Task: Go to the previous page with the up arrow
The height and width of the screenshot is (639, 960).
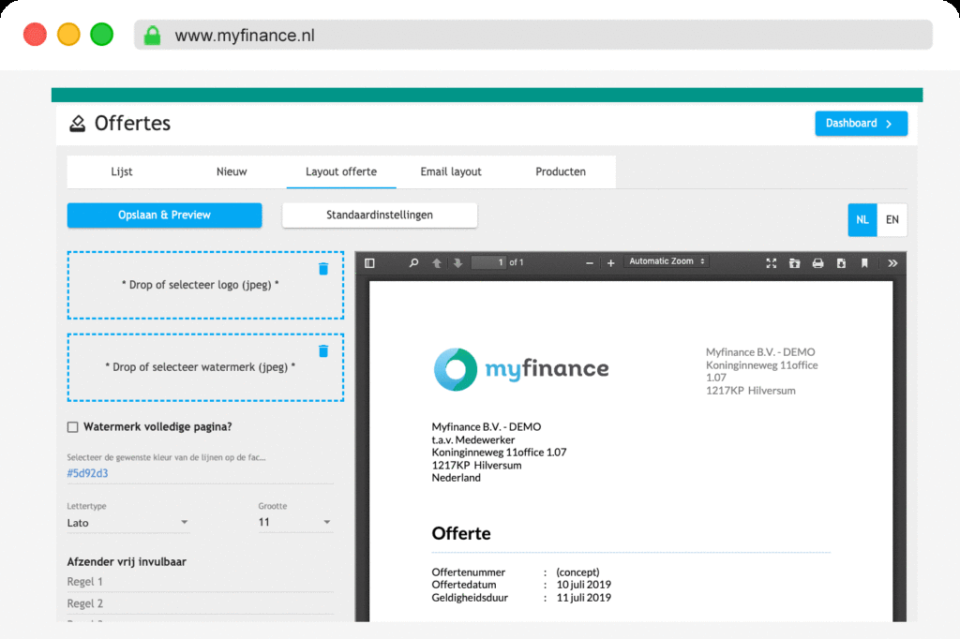Action: 437,262
